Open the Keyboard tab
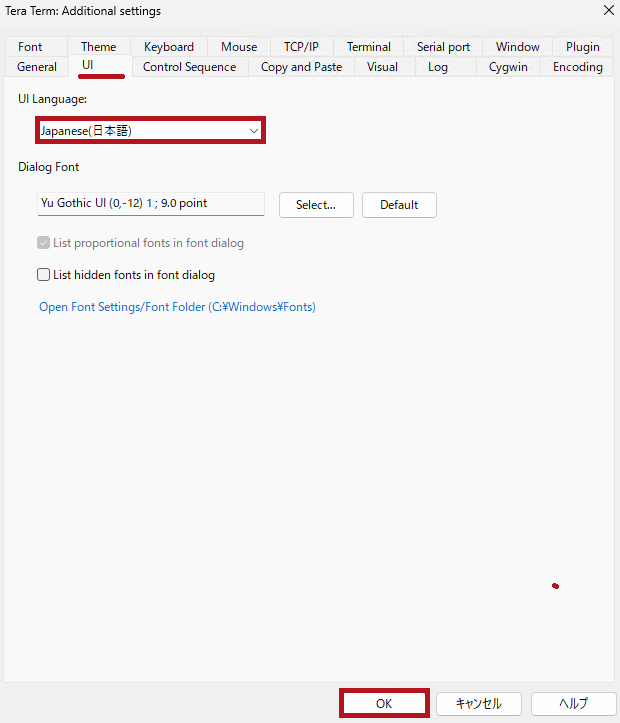Screen dimensions: 620x723 169,47
